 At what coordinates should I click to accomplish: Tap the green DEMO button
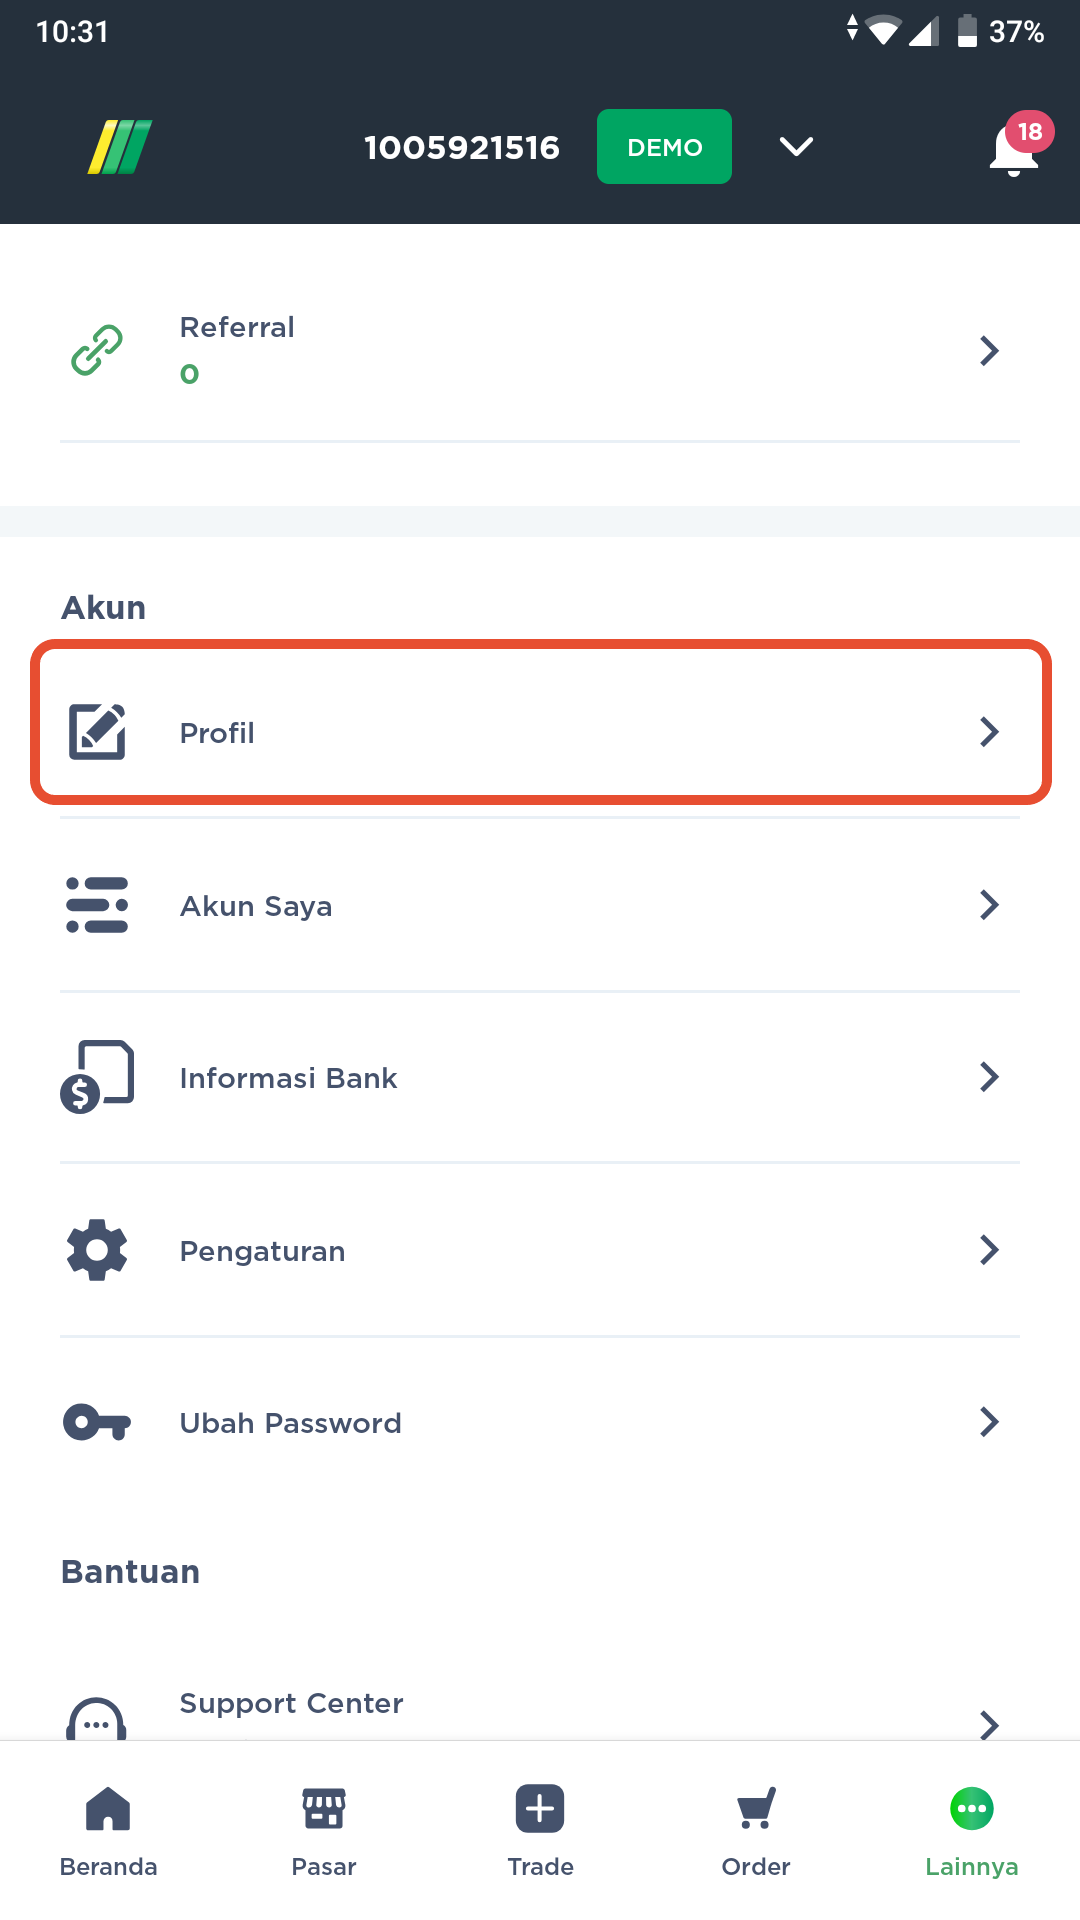[x=664, y=147]
